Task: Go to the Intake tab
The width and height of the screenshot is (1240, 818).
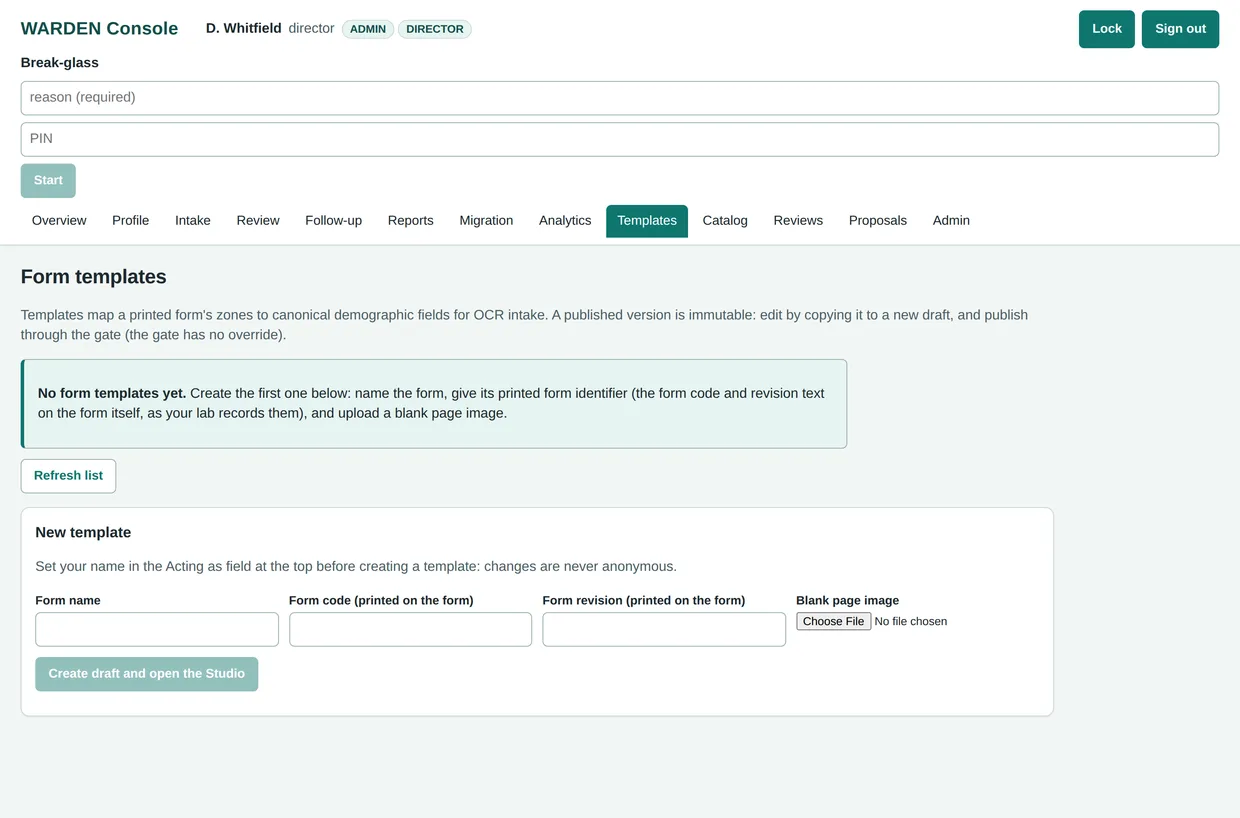Action: coord(193,221)
